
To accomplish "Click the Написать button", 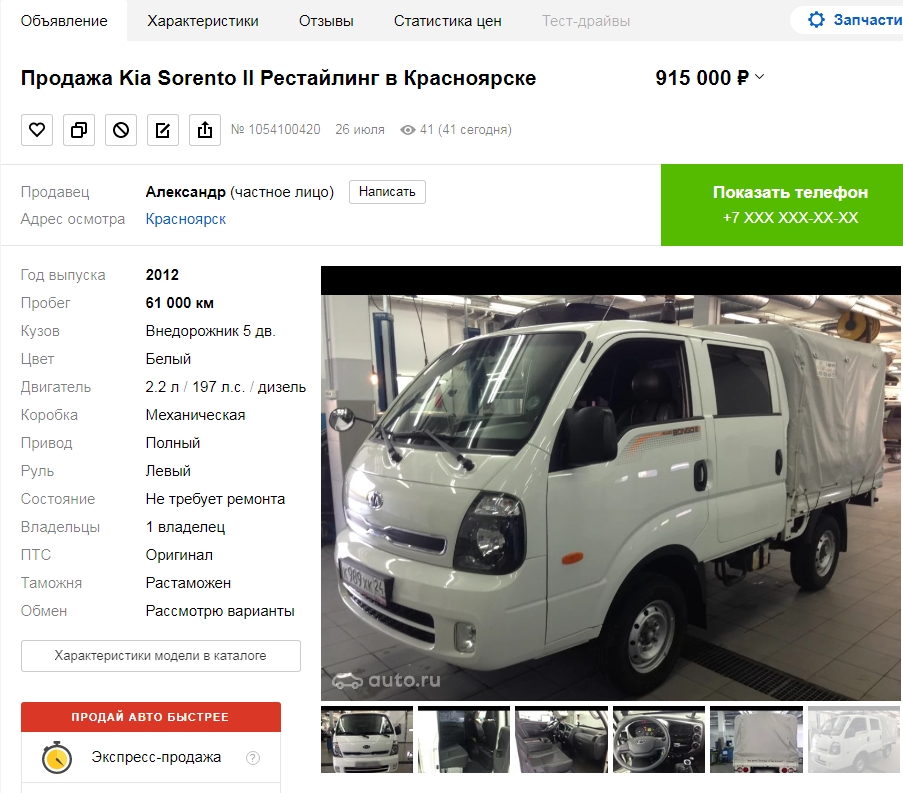I will coord(387,192).
